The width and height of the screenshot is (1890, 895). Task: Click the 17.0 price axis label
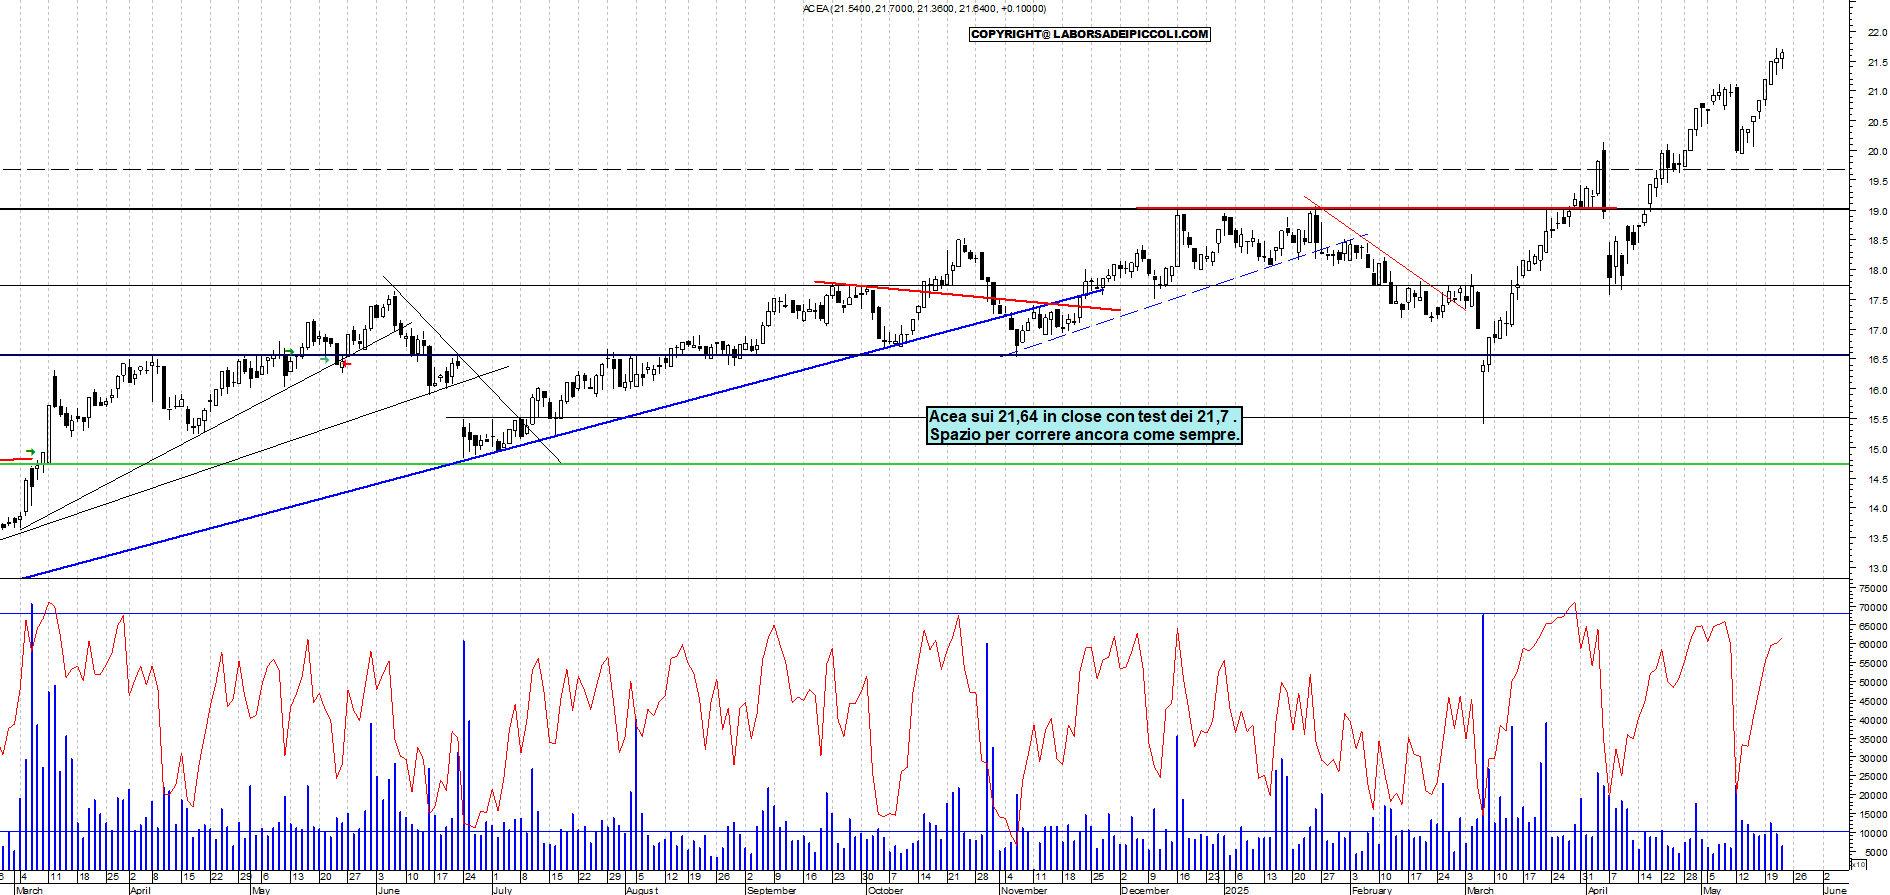[x=1877, y=331]
